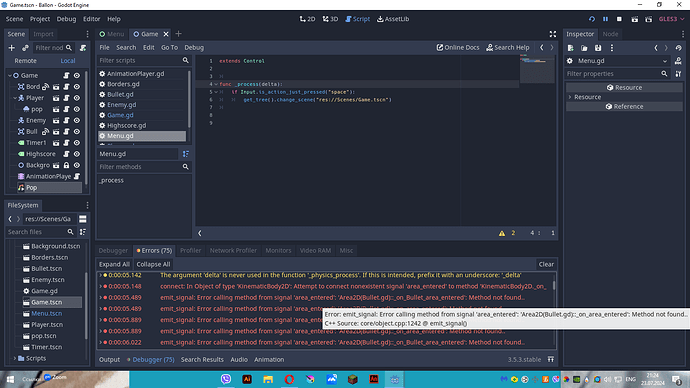The image size is (690, 388).
Task: Click the warnings triangle icon in script editor
Action: (502, 233)
